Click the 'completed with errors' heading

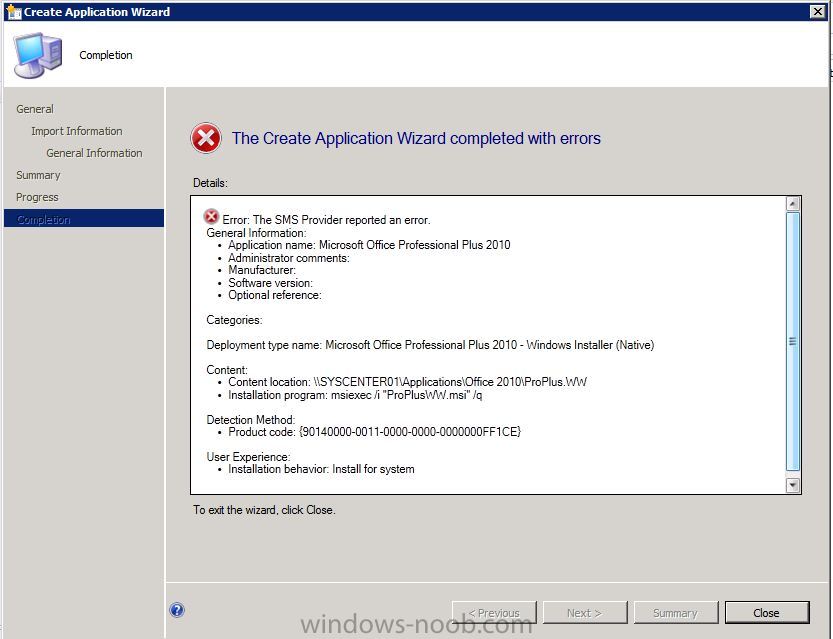[416, 138]
